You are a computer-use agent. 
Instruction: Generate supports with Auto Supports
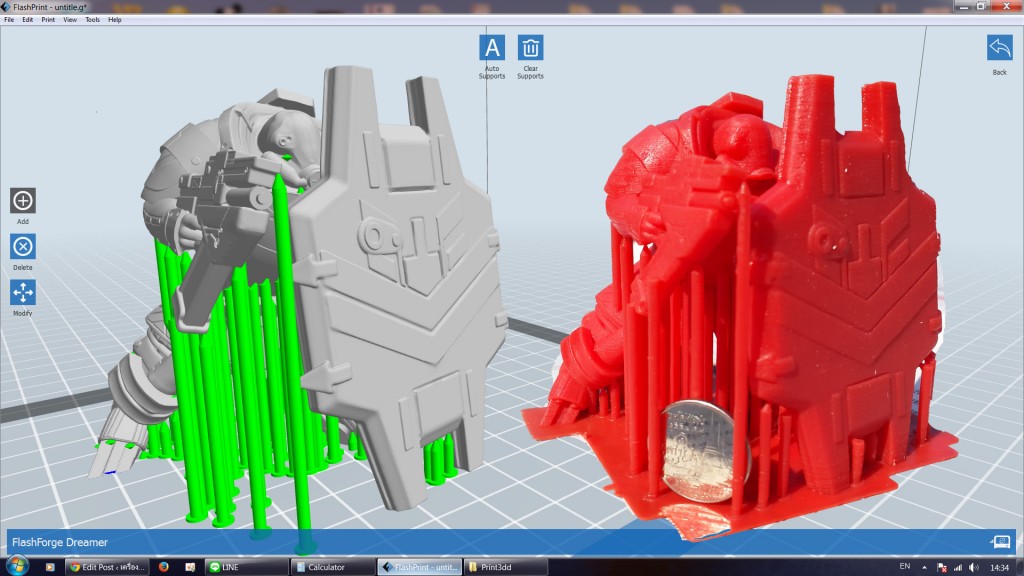coord(492,48)
